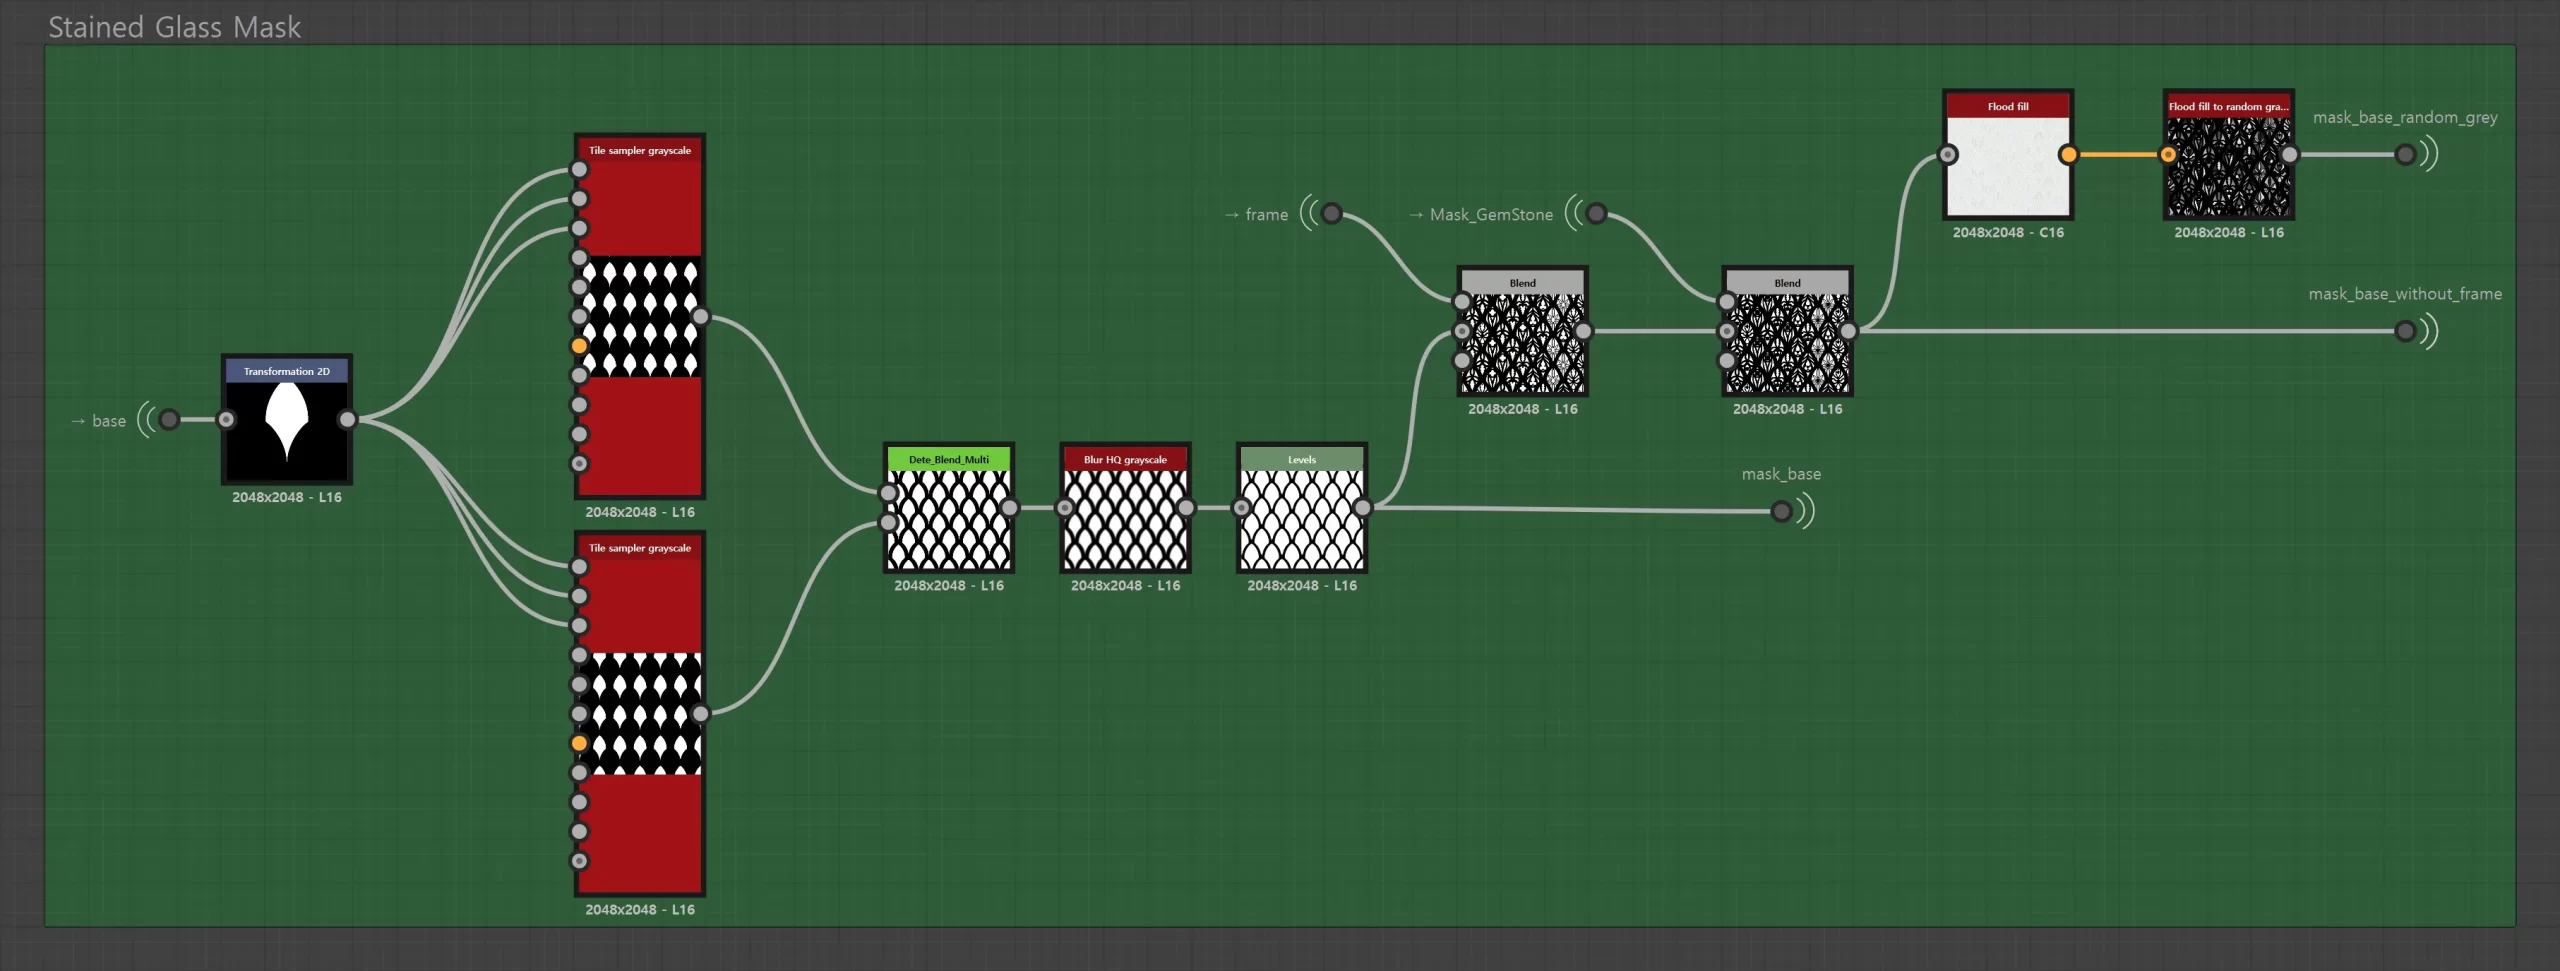Click the mask_base_without_frame label
This screenshot has height=971, width=2560.
[2405, 294]
